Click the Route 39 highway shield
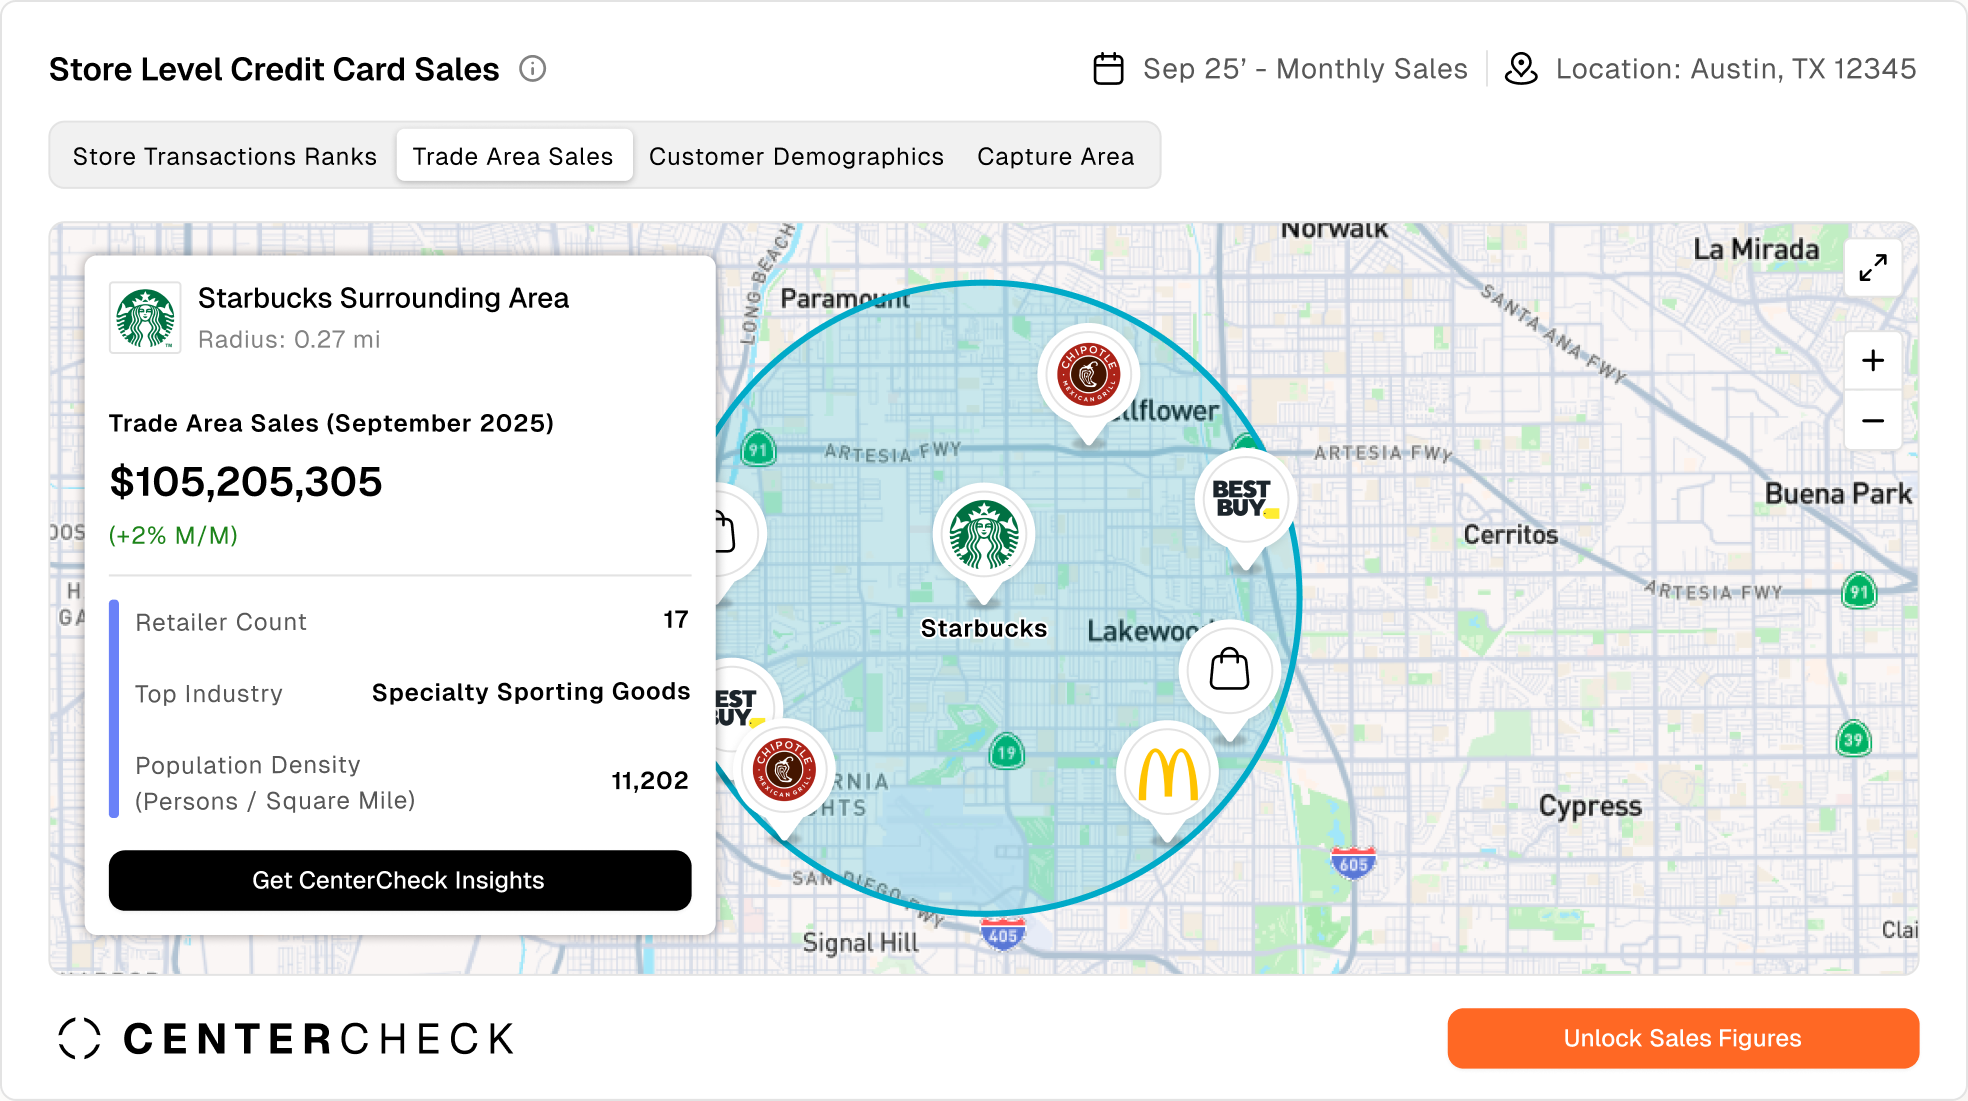The width and height of the screenshot is (1968, 1101). [x=1853, y=739]
